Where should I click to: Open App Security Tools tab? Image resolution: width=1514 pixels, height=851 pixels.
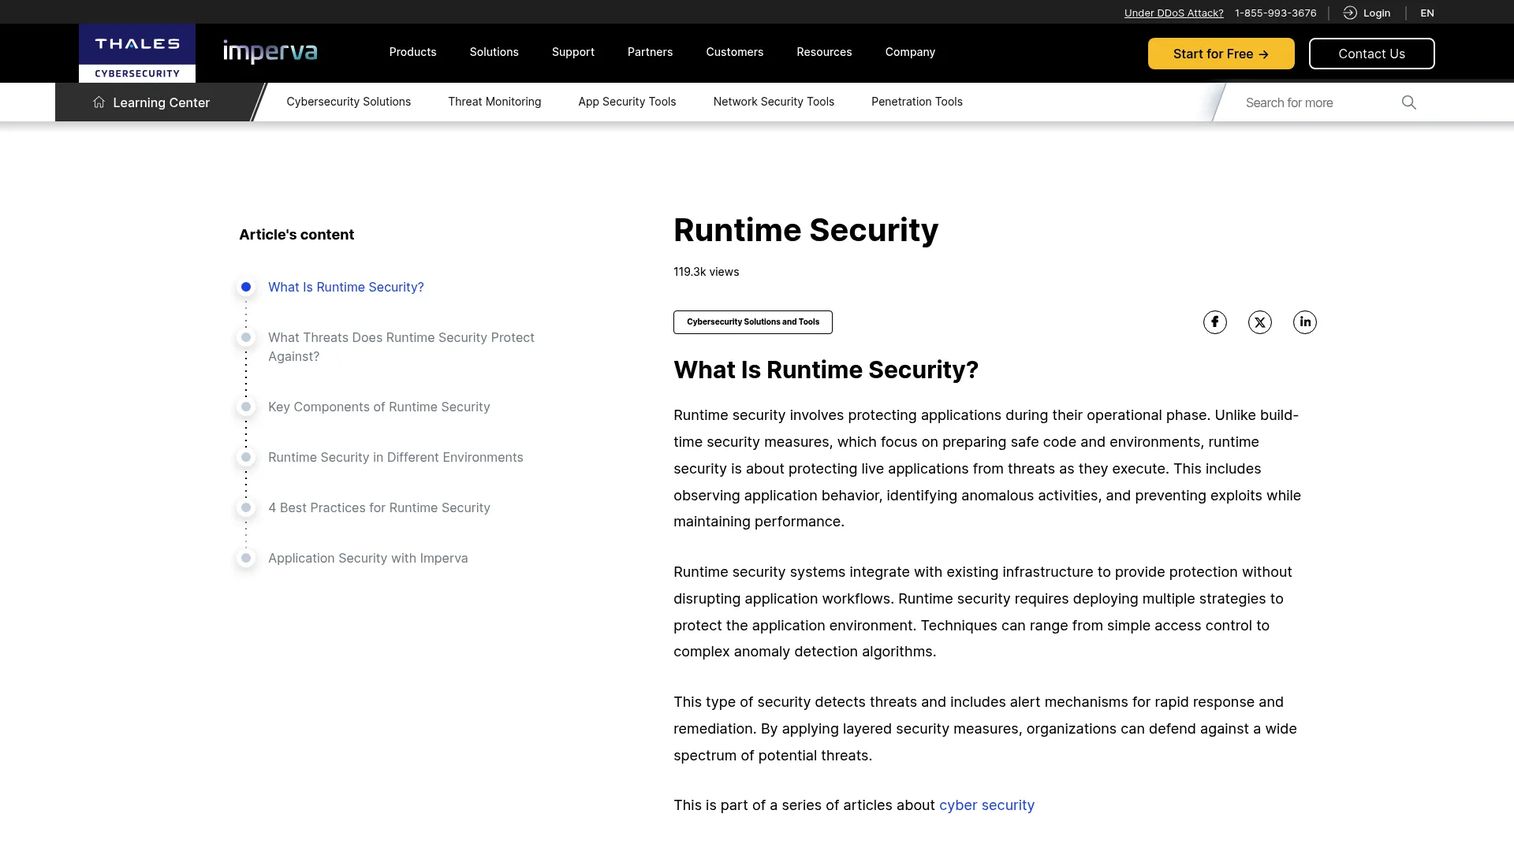pyautogui.click(x=627, y=102)
